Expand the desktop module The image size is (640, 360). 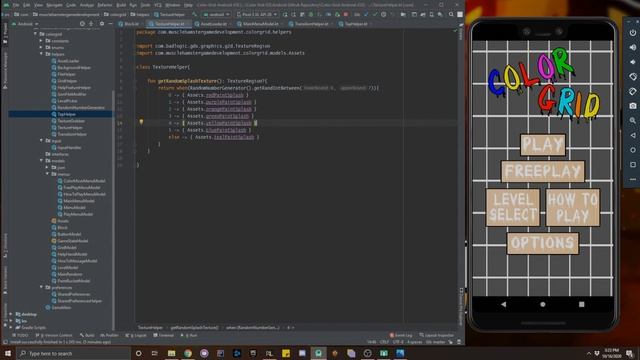pyautogui.click(x=11, y=314)
